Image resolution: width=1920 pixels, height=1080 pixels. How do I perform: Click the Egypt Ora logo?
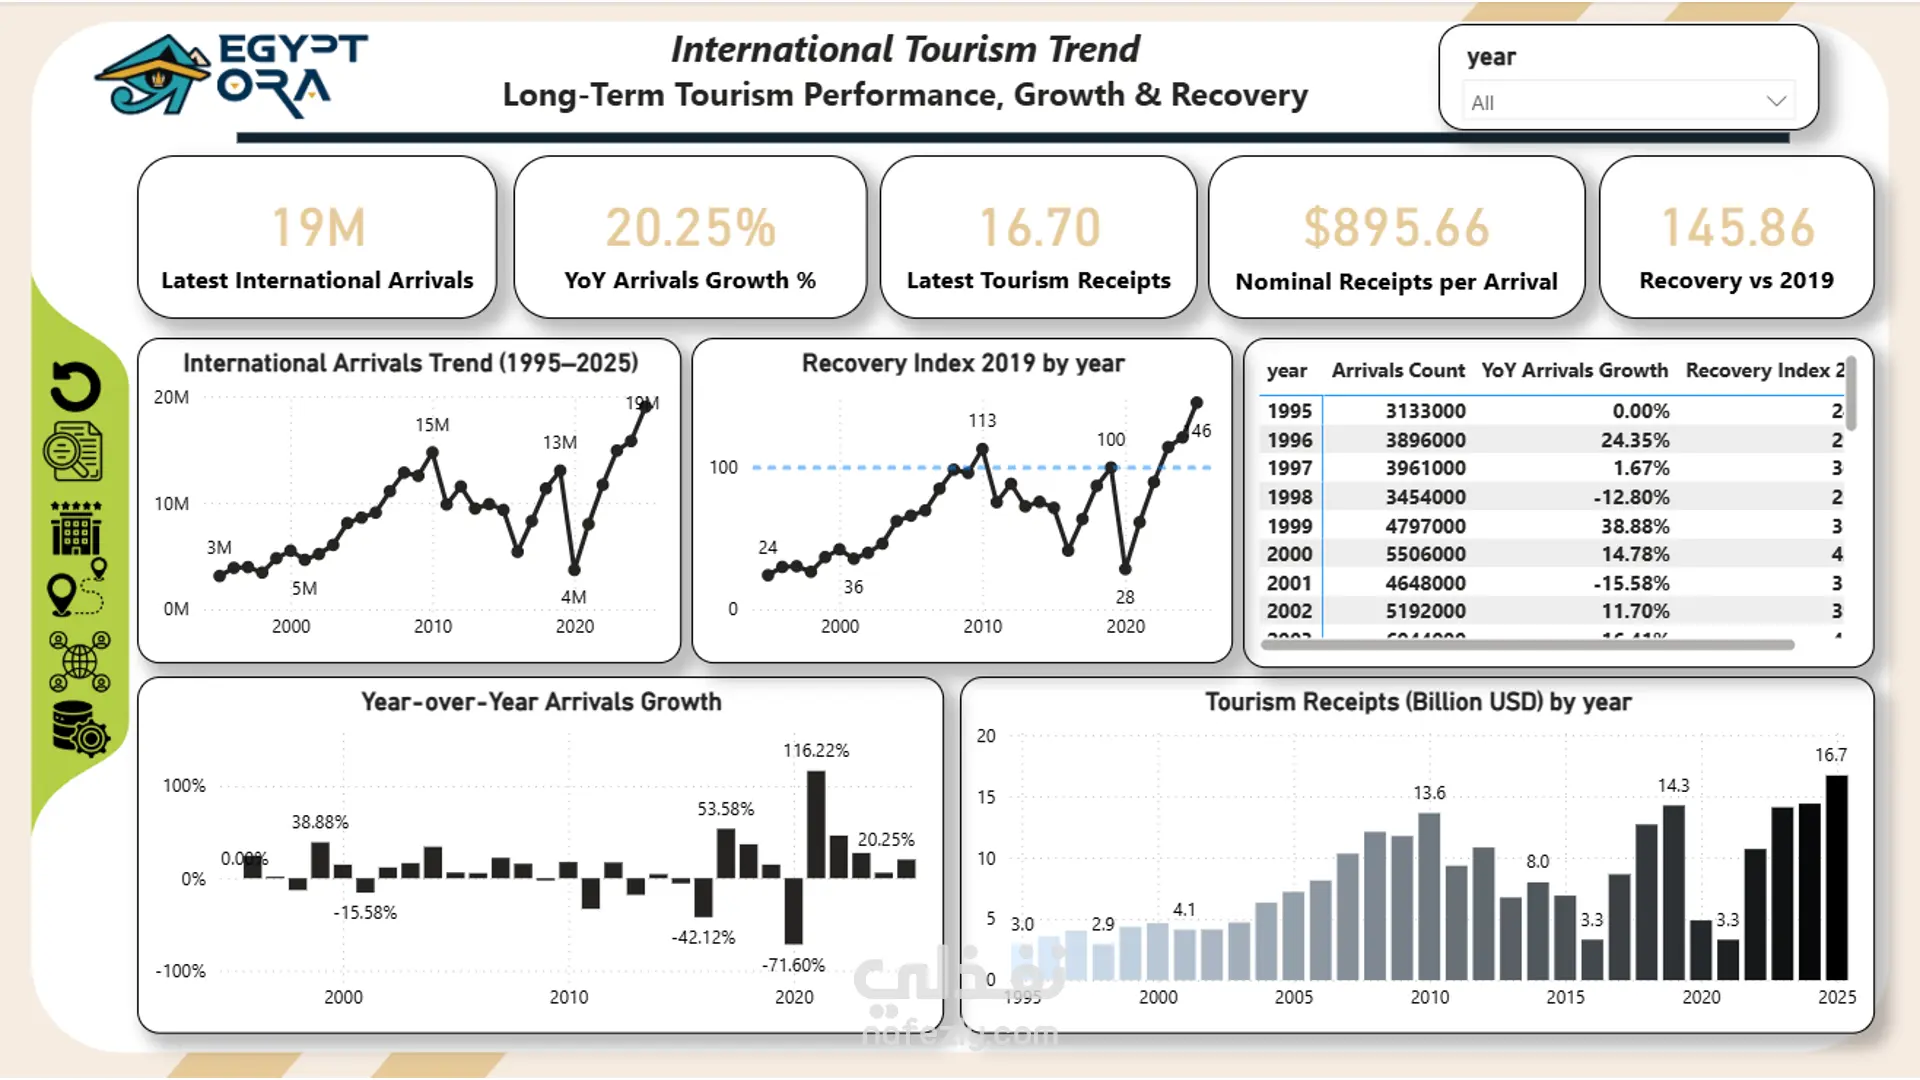232,75
